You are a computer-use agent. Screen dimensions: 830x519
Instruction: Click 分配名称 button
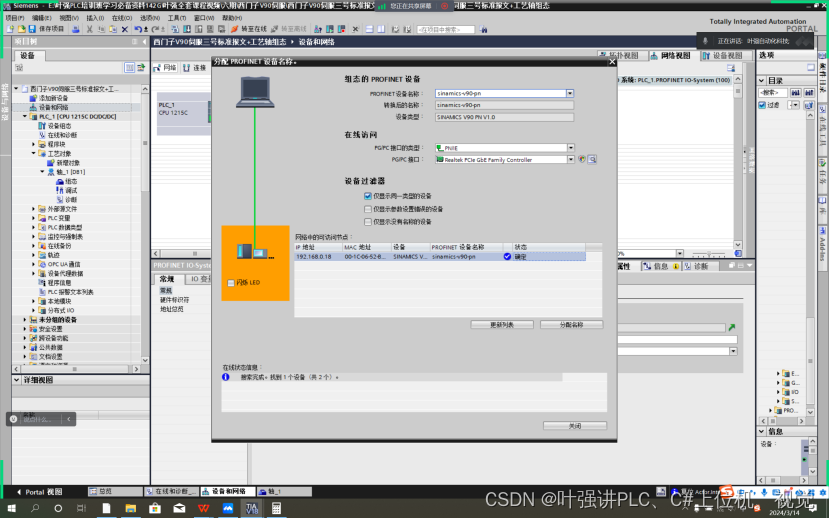[571, 325]
